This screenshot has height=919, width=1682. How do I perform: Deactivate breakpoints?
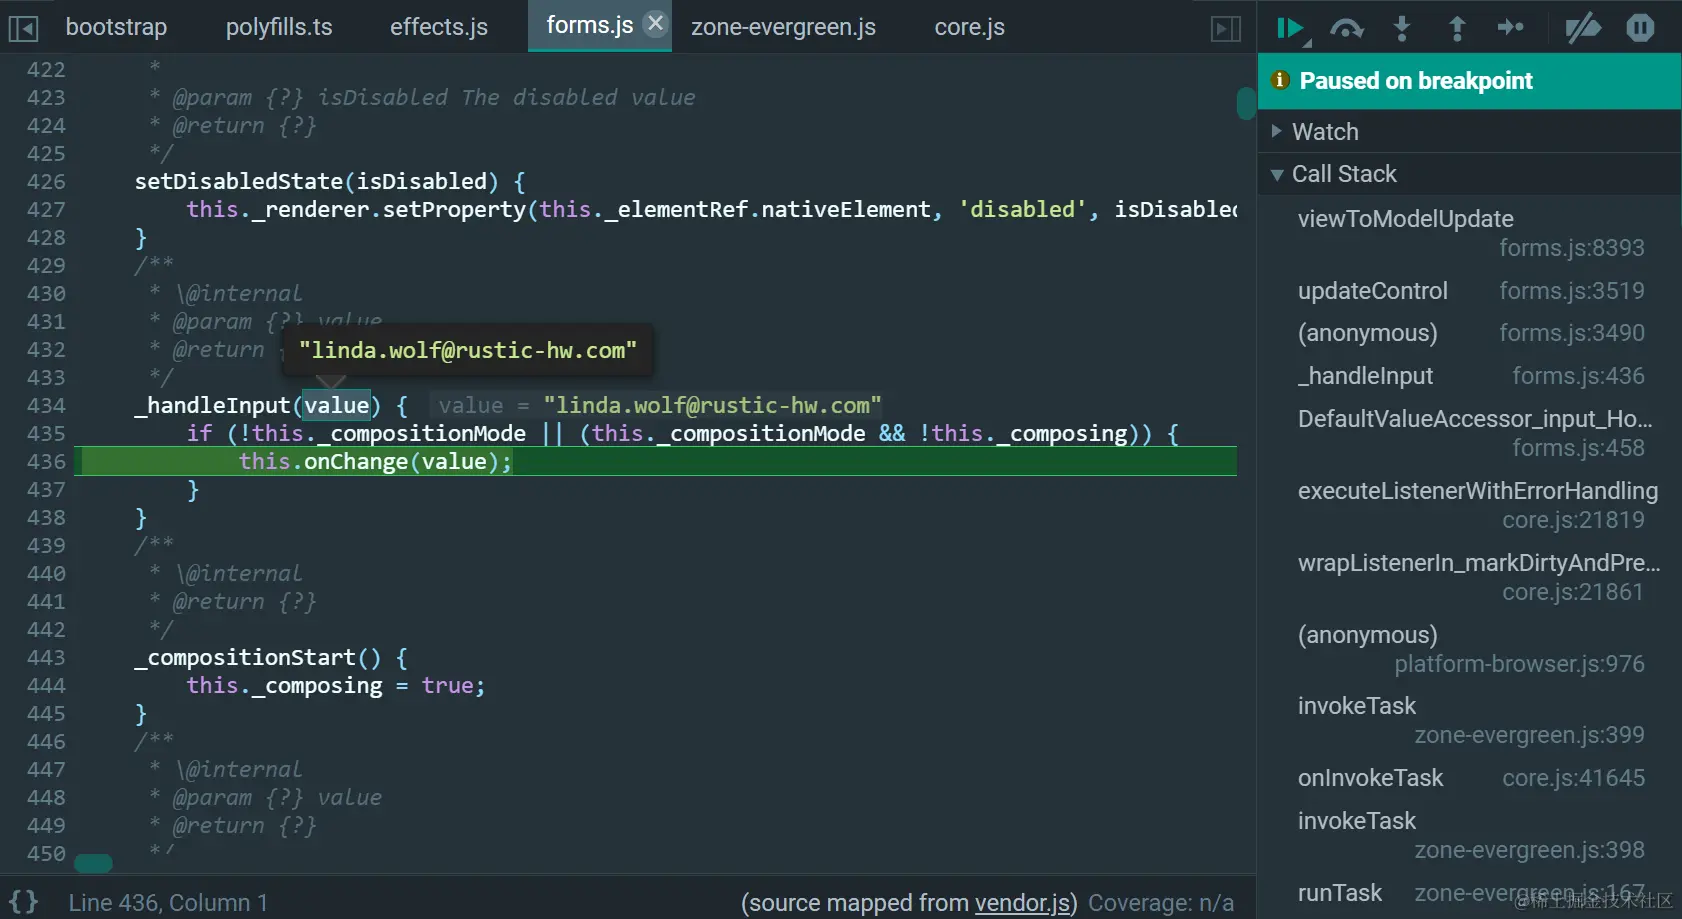1583,29
